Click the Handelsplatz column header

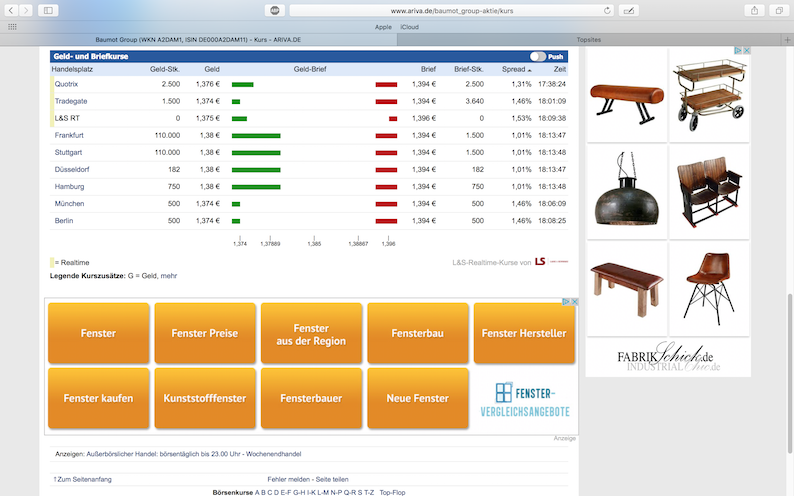(x=72, y=69)
